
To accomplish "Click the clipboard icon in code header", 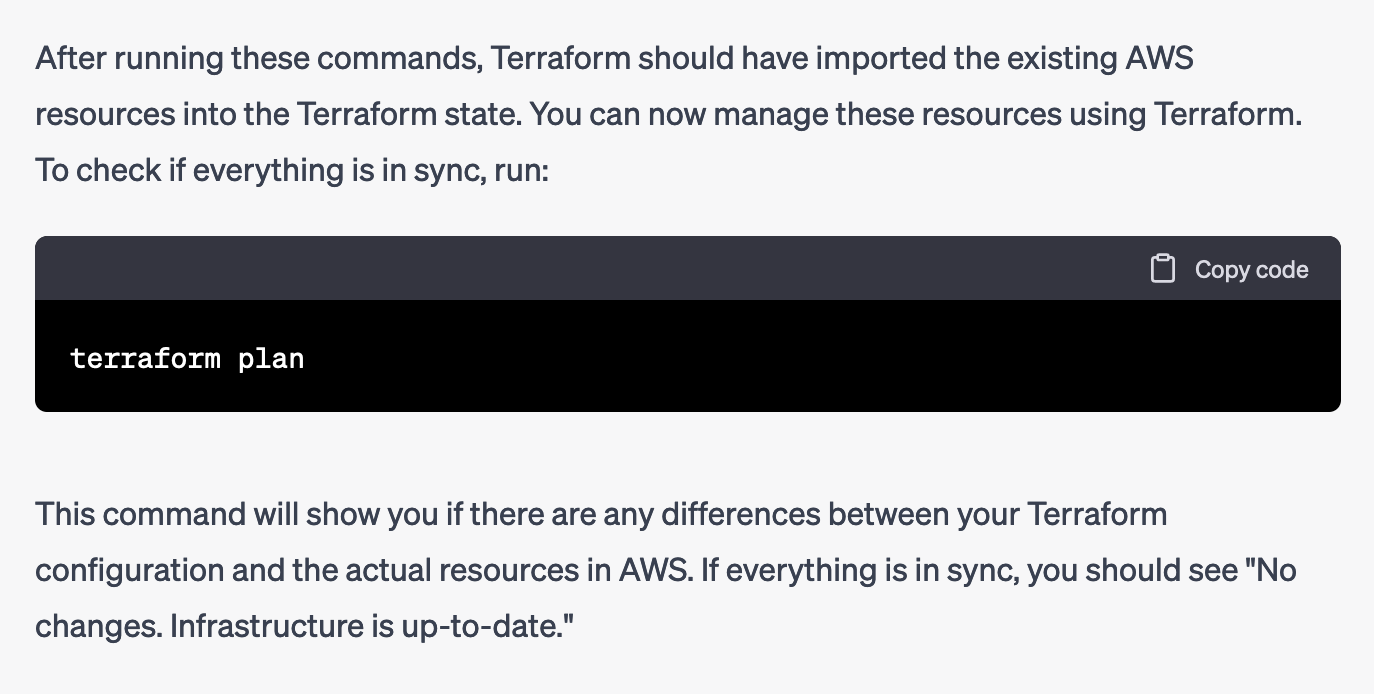I will [1162, 269].
